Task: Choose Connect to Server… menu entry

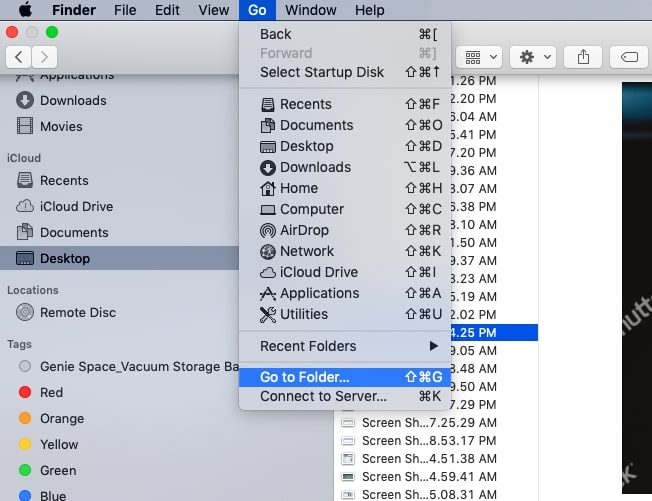Action: pyautogui.click(x=345, y=396)
